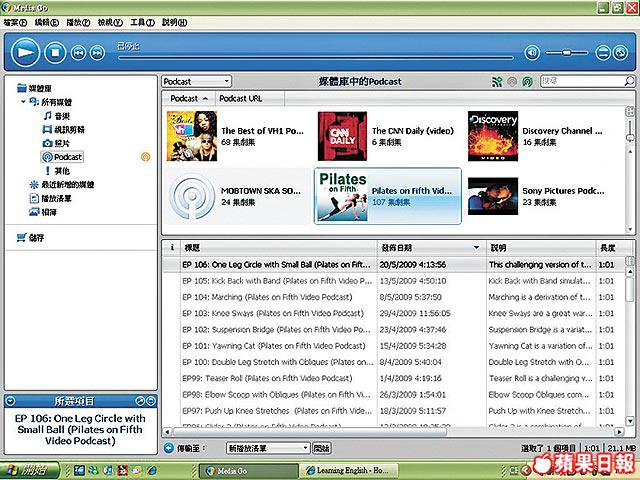Select 照片 photos category in sidebar

[56, 143]
